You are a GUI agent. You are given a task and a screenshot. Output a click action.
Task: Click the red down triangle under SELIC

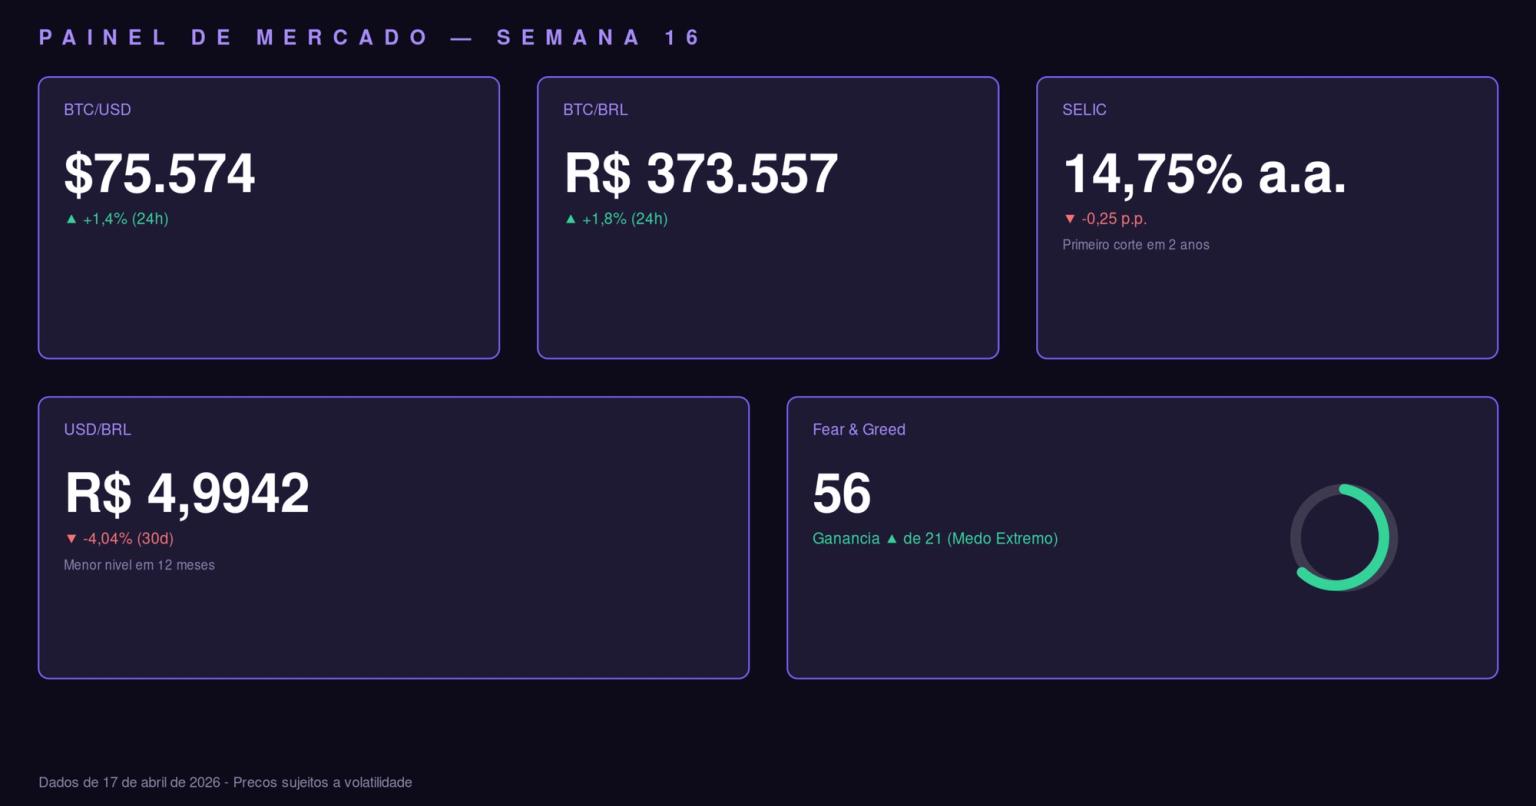1070,219
